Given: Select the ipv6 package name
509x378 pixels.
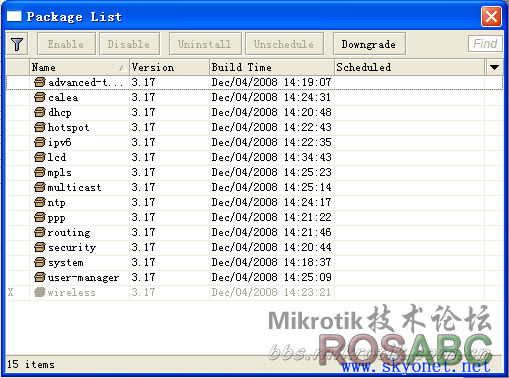Looking at the screenshot, I should [60, 142].
